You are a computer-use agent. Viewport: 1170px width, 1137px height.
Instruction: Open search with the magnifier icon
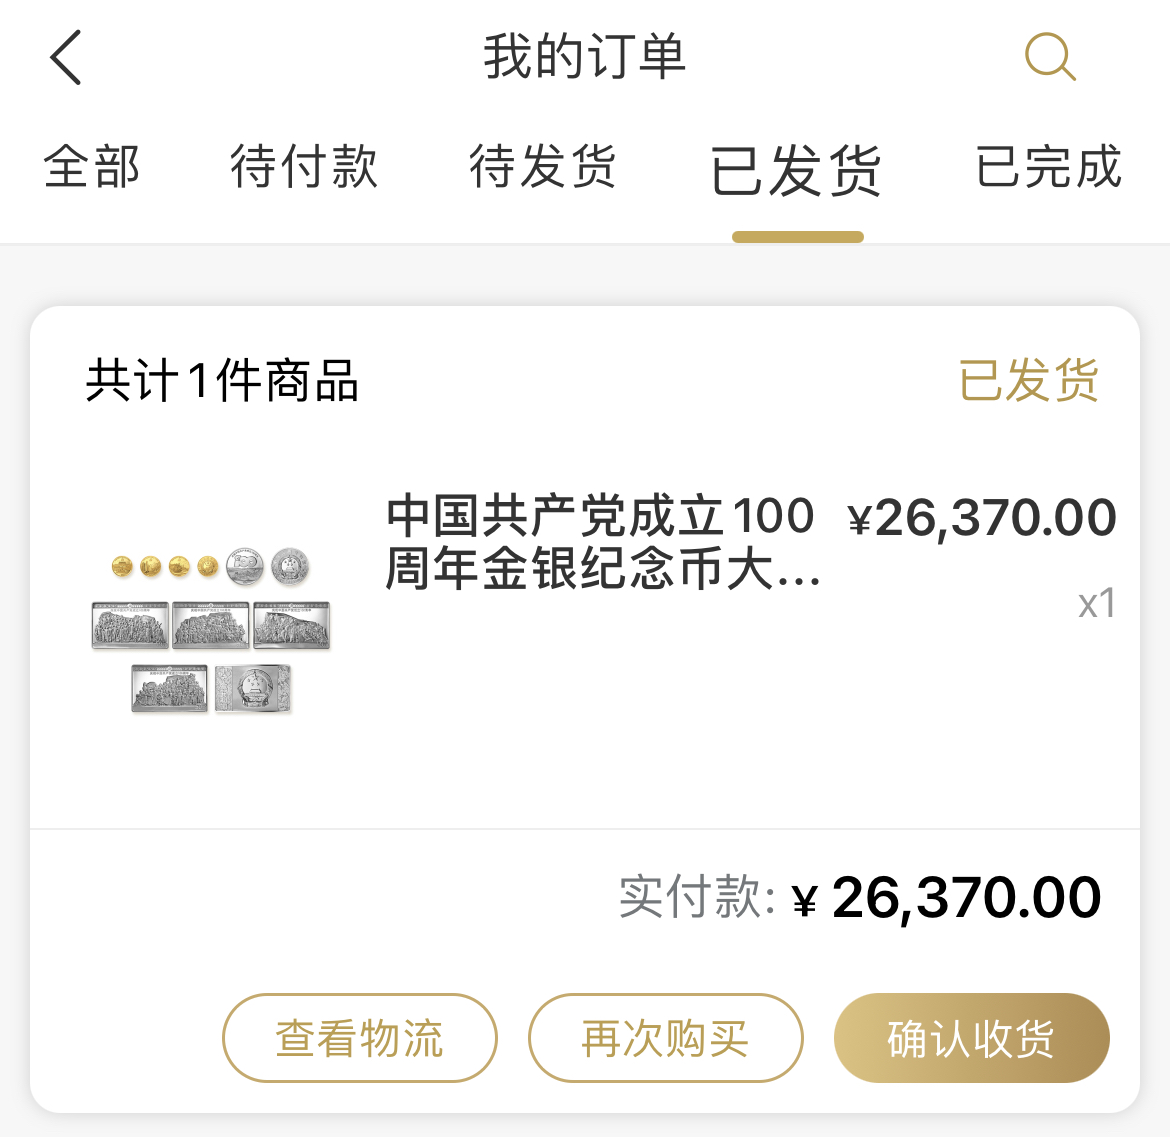pos(1050,56)
